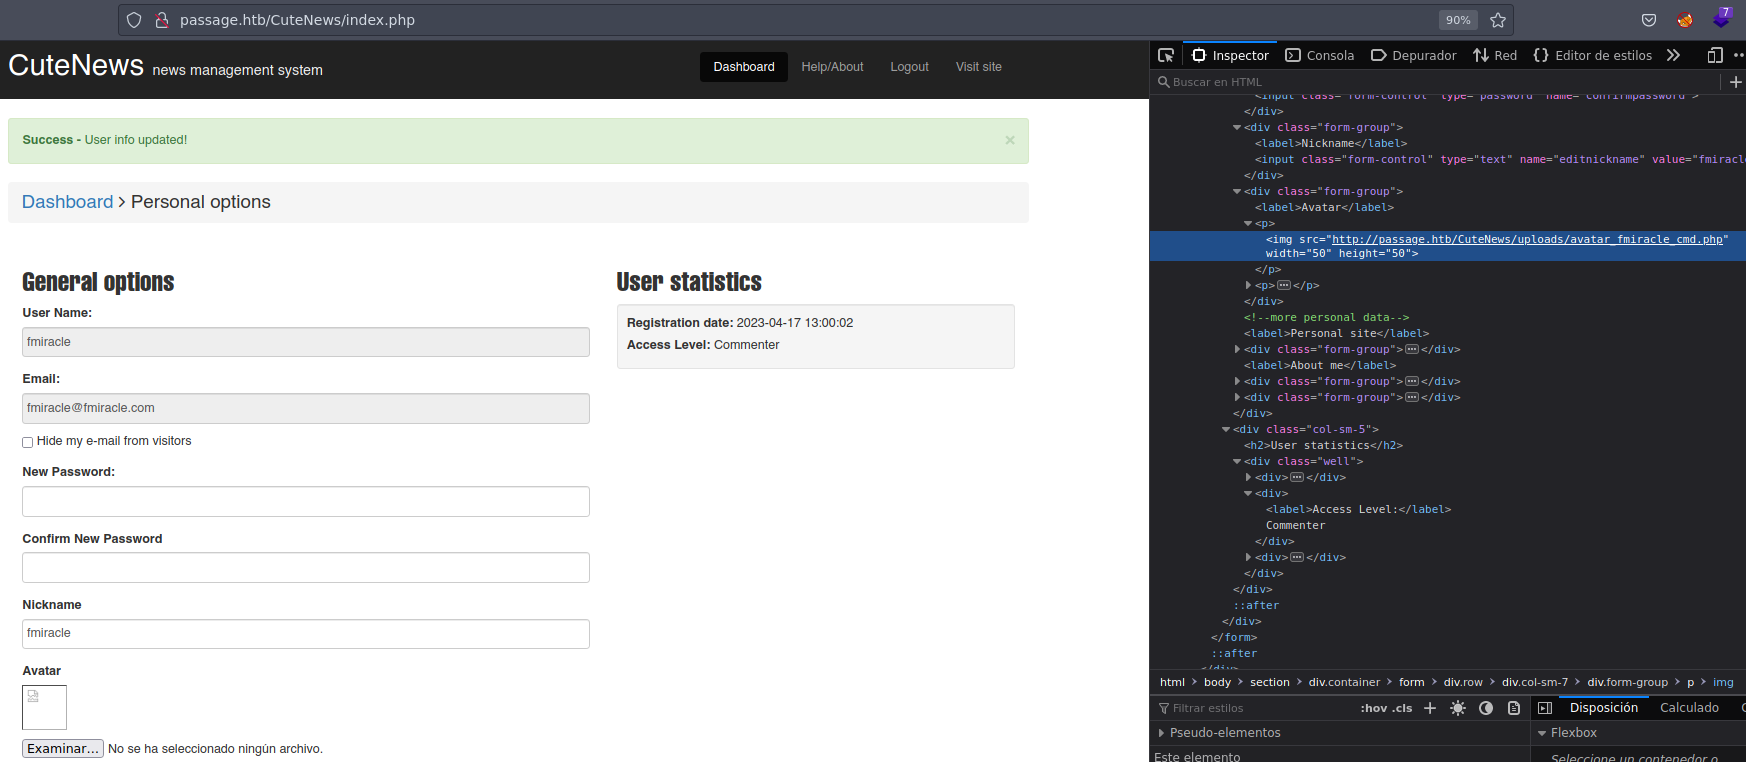
Task: Switch to the Consola tab
Action: pos(1319,55)
